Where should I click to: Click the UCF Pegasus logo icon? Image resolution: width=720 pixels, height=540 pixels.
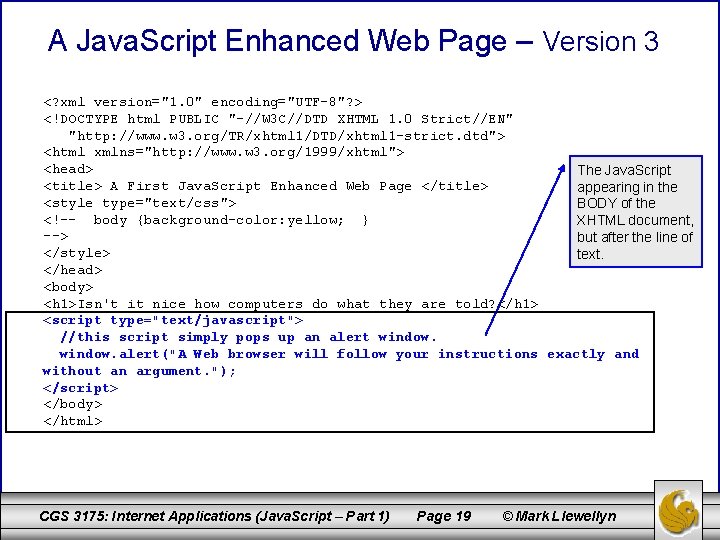678,512
